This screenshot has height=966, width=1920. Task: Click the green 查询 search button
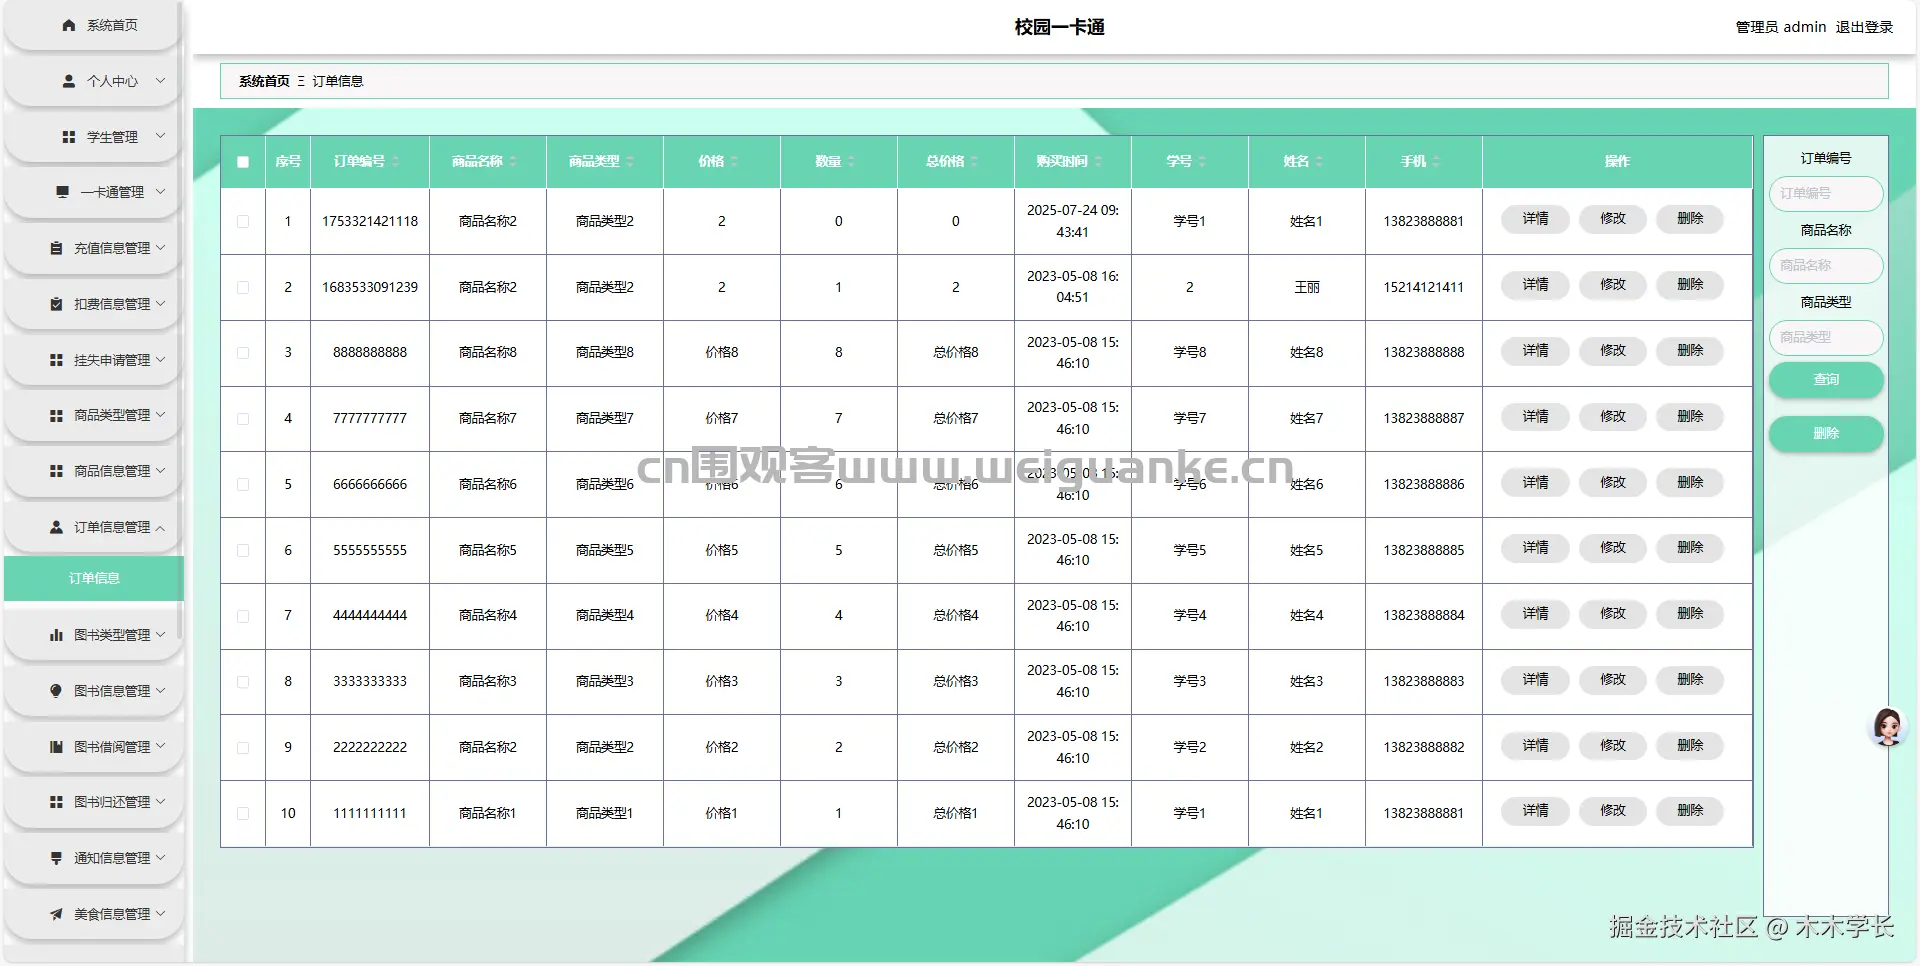(1826, 380)
